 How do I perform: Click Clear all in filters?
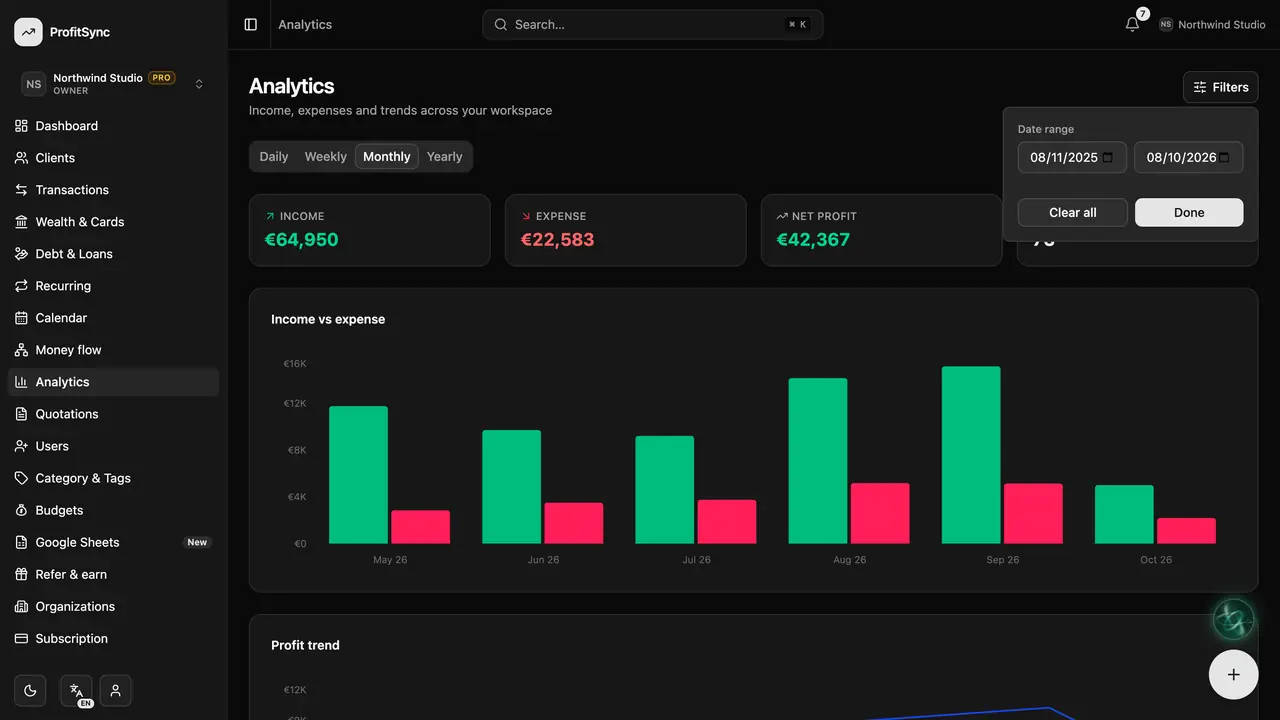[x=1073, y=212]
